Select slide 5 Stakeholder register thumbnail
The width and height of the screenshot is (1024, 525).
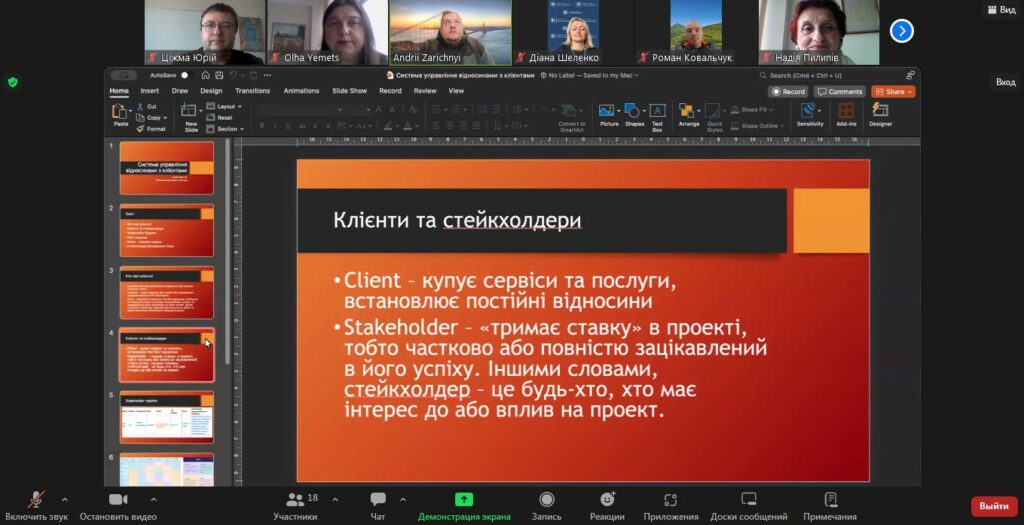click(x=167, y=417)
